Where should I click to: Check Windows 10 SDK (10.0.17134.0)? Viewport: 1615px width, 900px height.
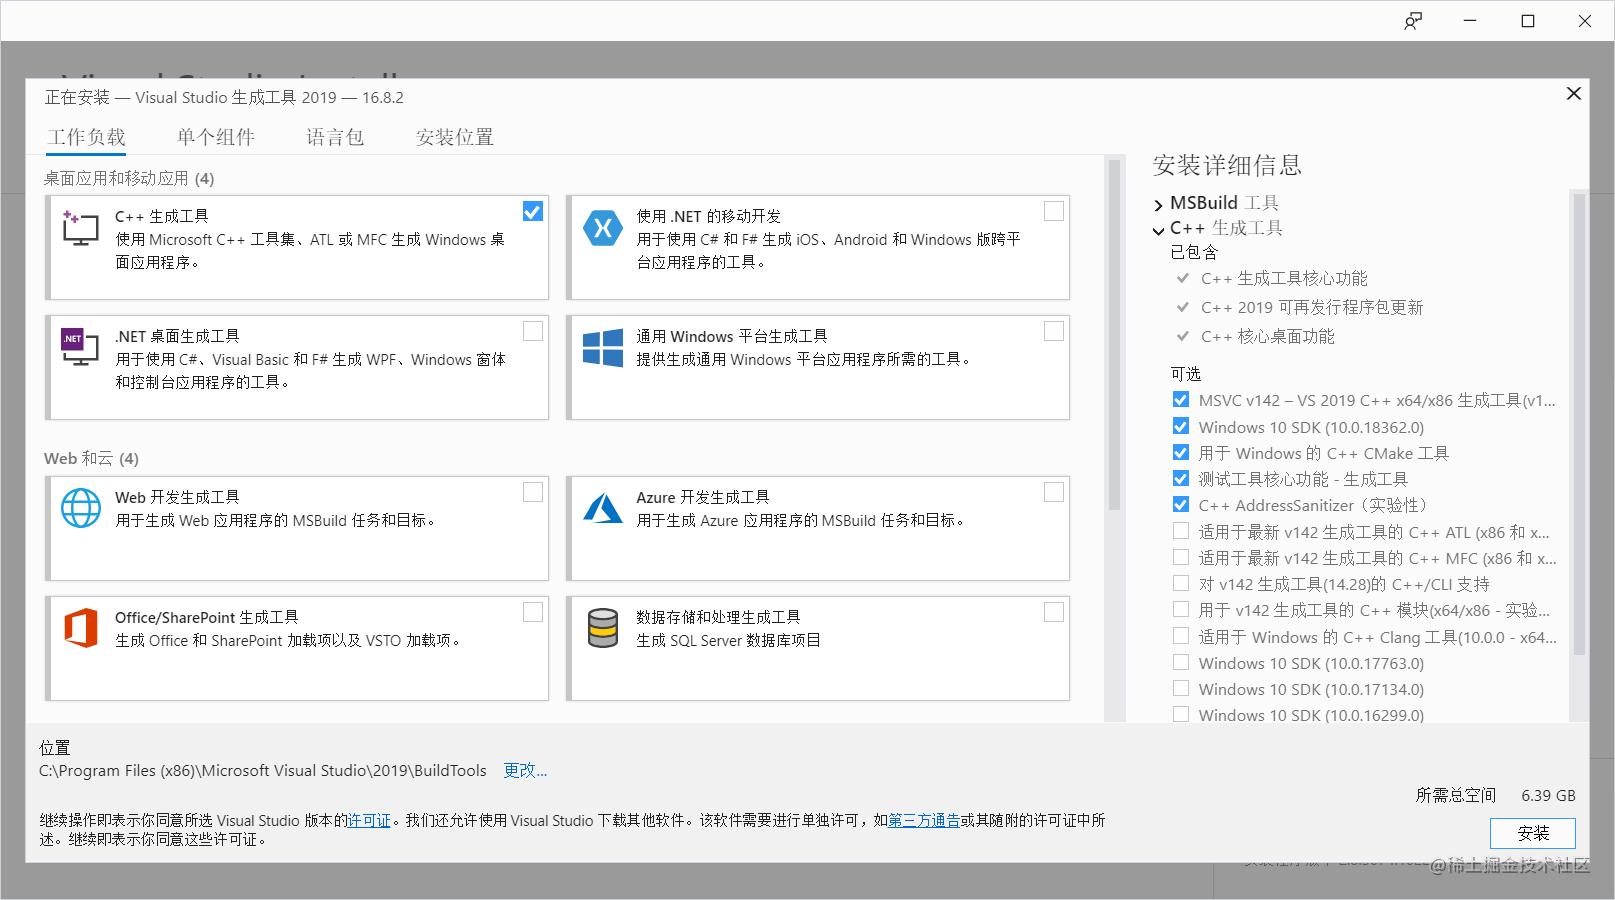coord(1181,689)
